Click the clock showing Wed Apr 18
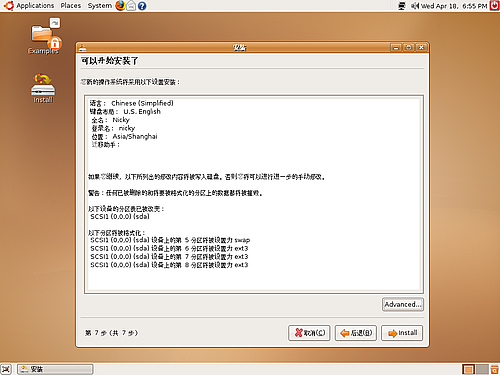Image resolution: width=500 pixels, height=375 pixels. coord(454,6)
